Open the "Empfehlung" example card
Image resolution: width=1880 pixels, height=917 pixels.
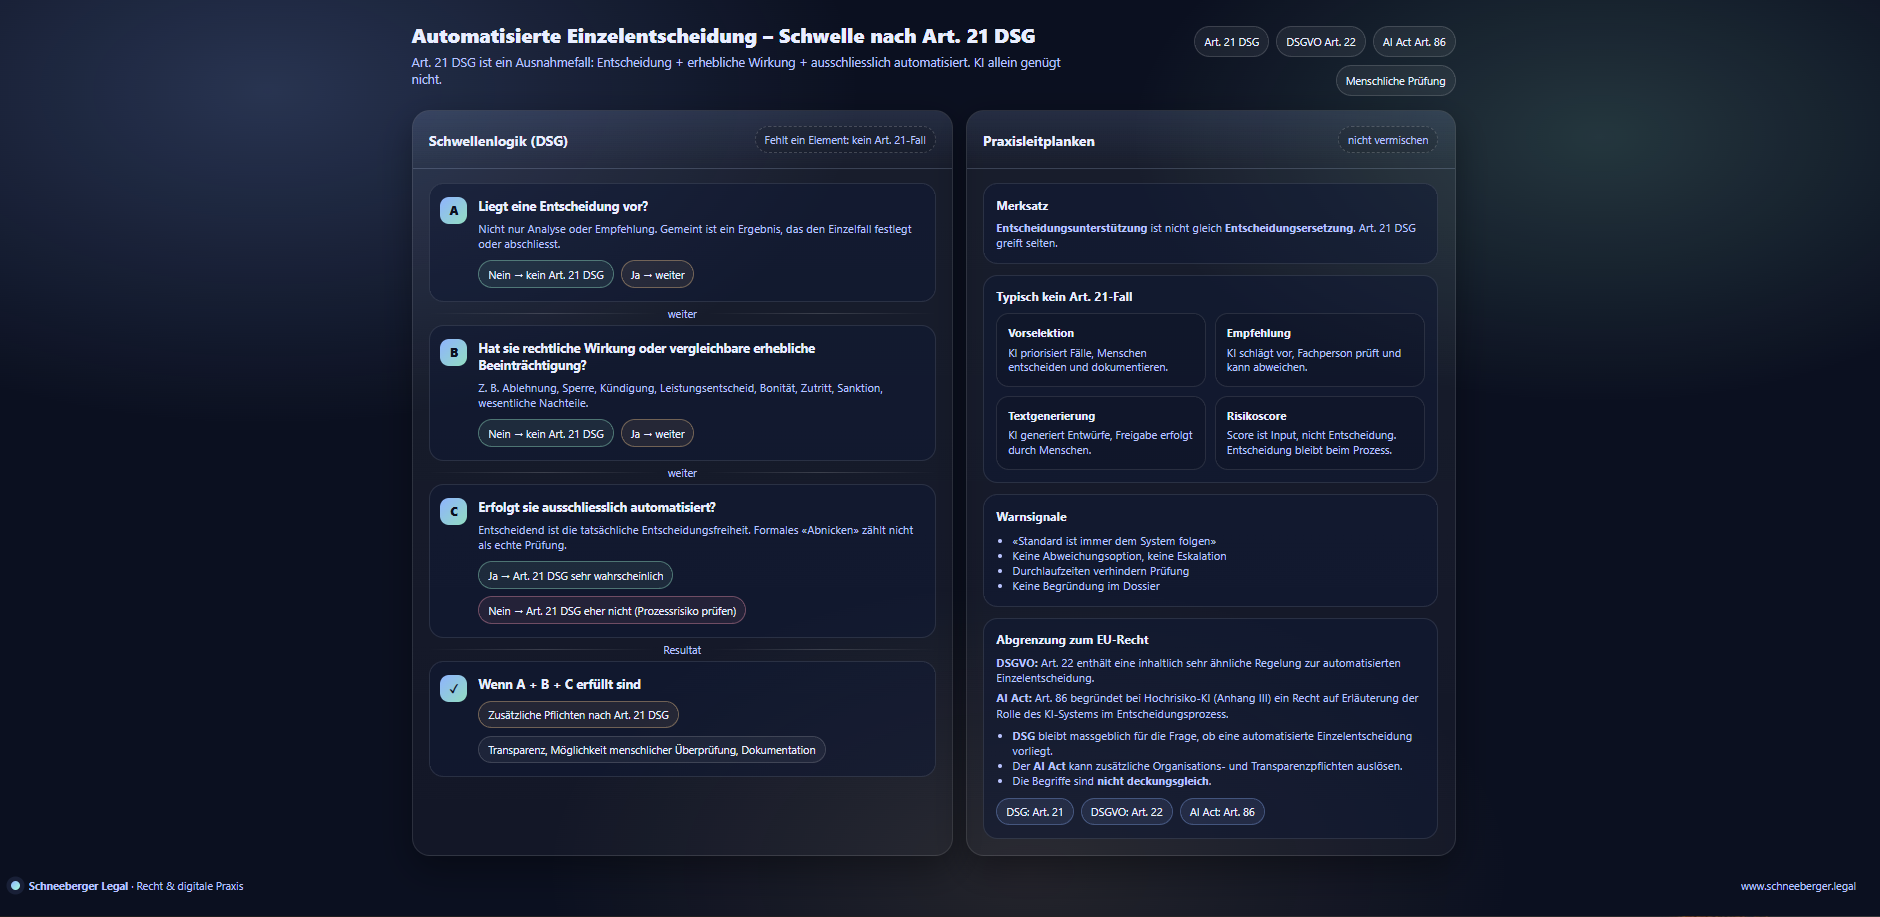[1319, 350]
